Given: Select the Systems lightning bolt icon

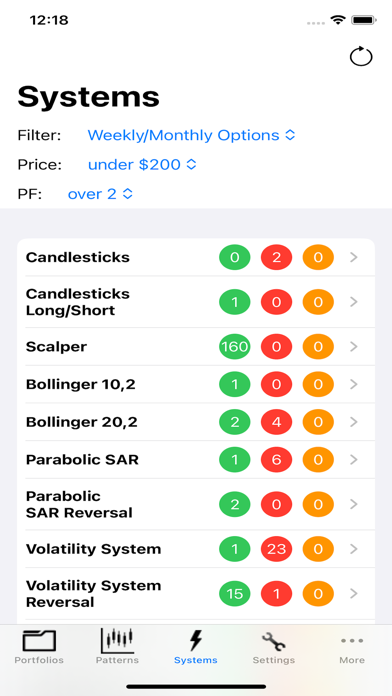Looking at the screenshot, I should coord(196,641).
